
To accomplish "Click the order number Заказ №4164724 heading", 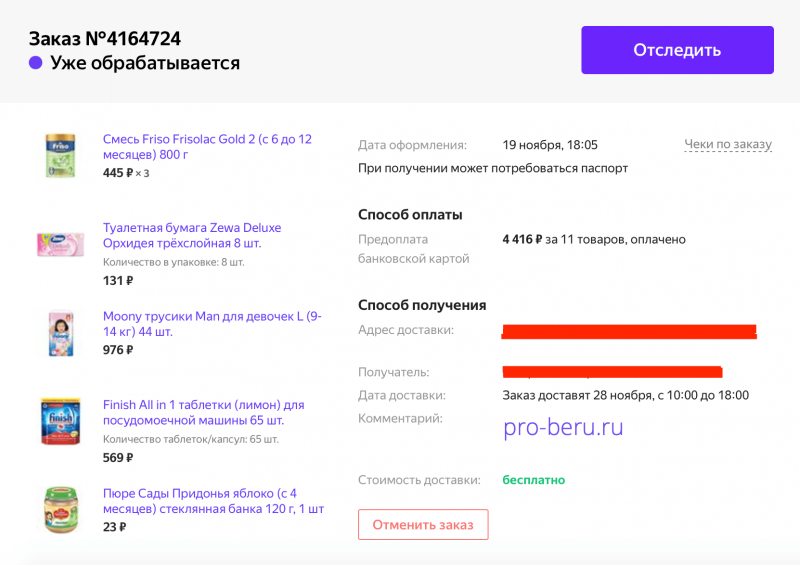I will [105, 39].
